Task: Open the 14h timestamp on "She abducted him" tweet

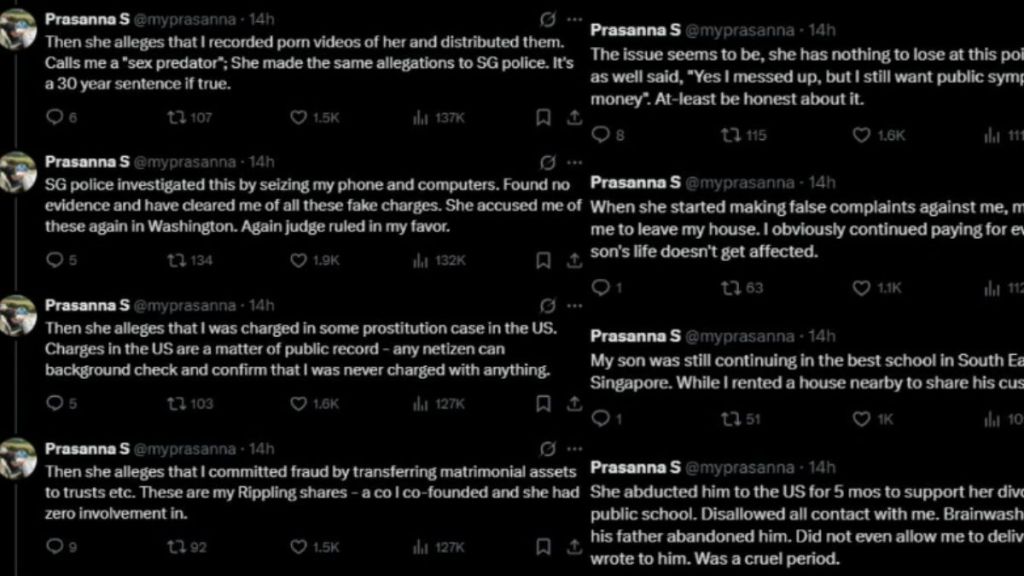Action: click(x=821, y=467)
